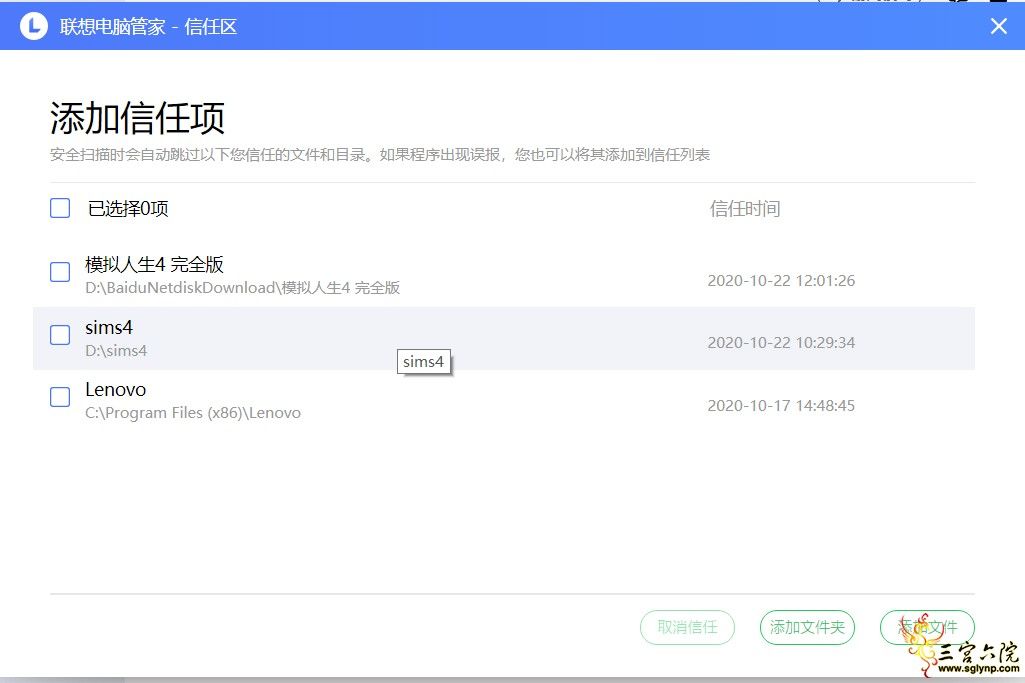Viewport: 1025px width, 683px height.
Task: Click the 添加信任项 heading
Action: pyautogui.click(x=137, y=118)
